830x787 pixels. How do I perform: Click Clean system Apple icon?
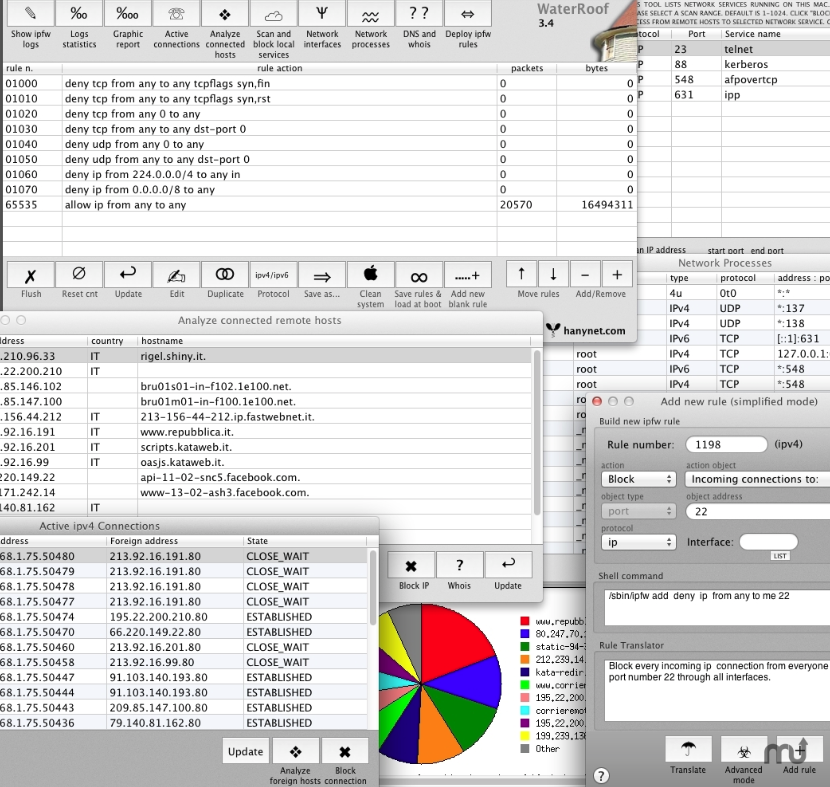[x=371, y=275]
